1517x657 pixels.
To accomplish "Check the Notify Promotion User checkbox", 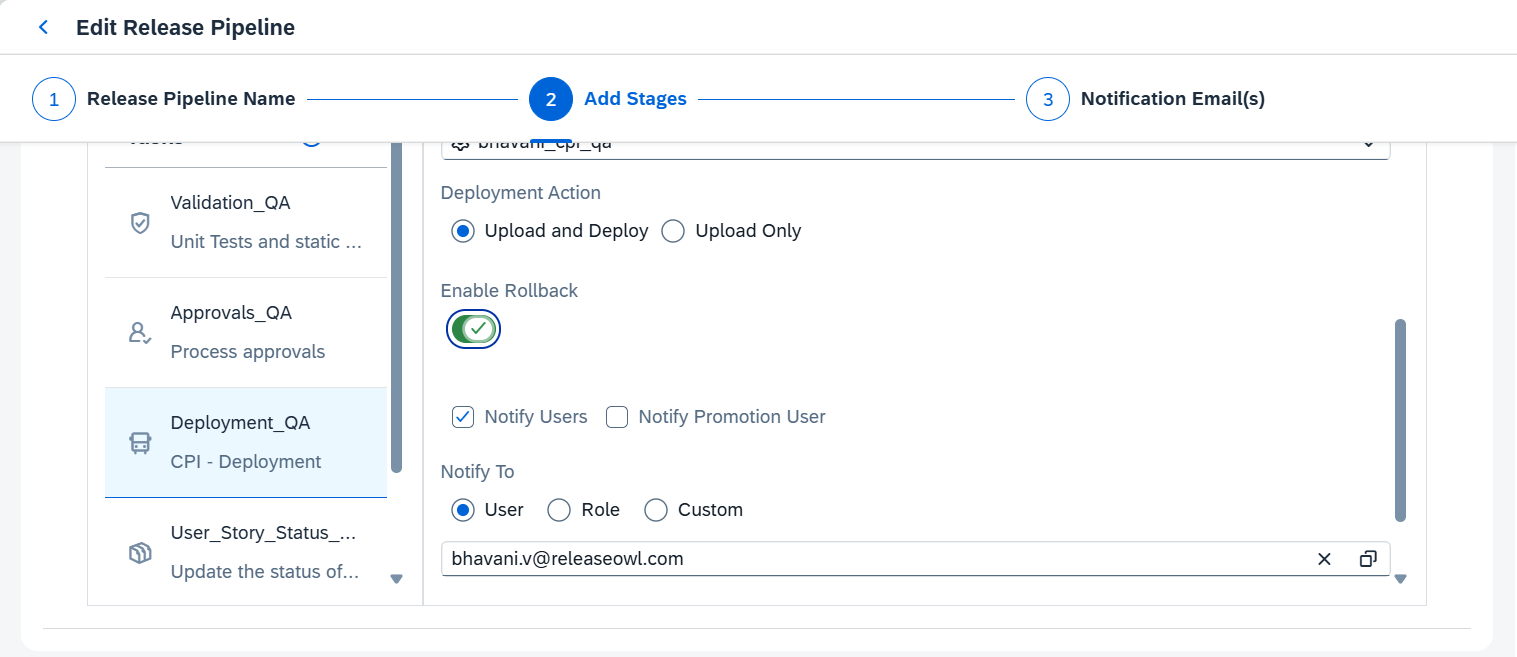I will tap(617, 417).
